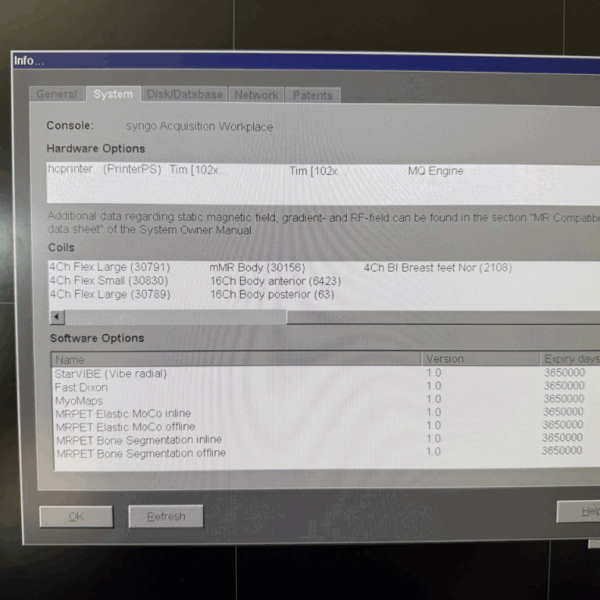Switch to the General tab
This screenshot has height=600, width=600.
[57, 94]
